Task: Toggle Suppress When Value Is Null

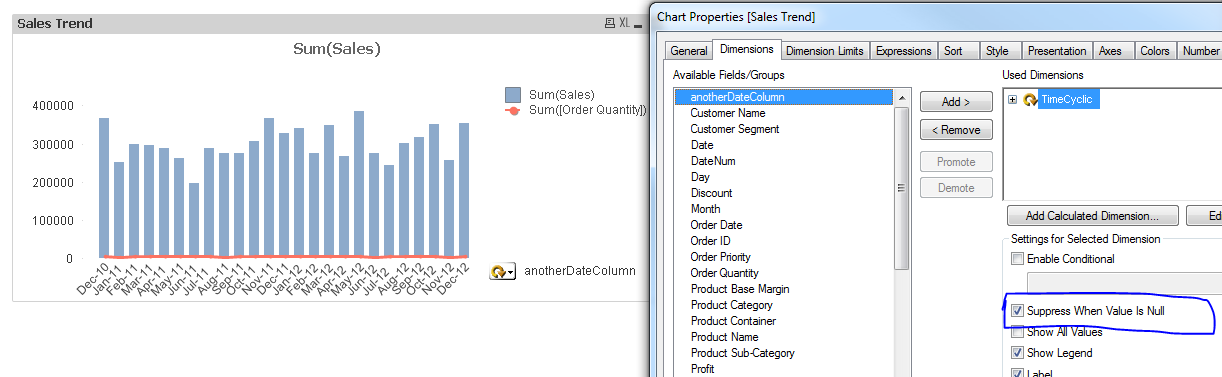Action: click(x=1017, y=312)
